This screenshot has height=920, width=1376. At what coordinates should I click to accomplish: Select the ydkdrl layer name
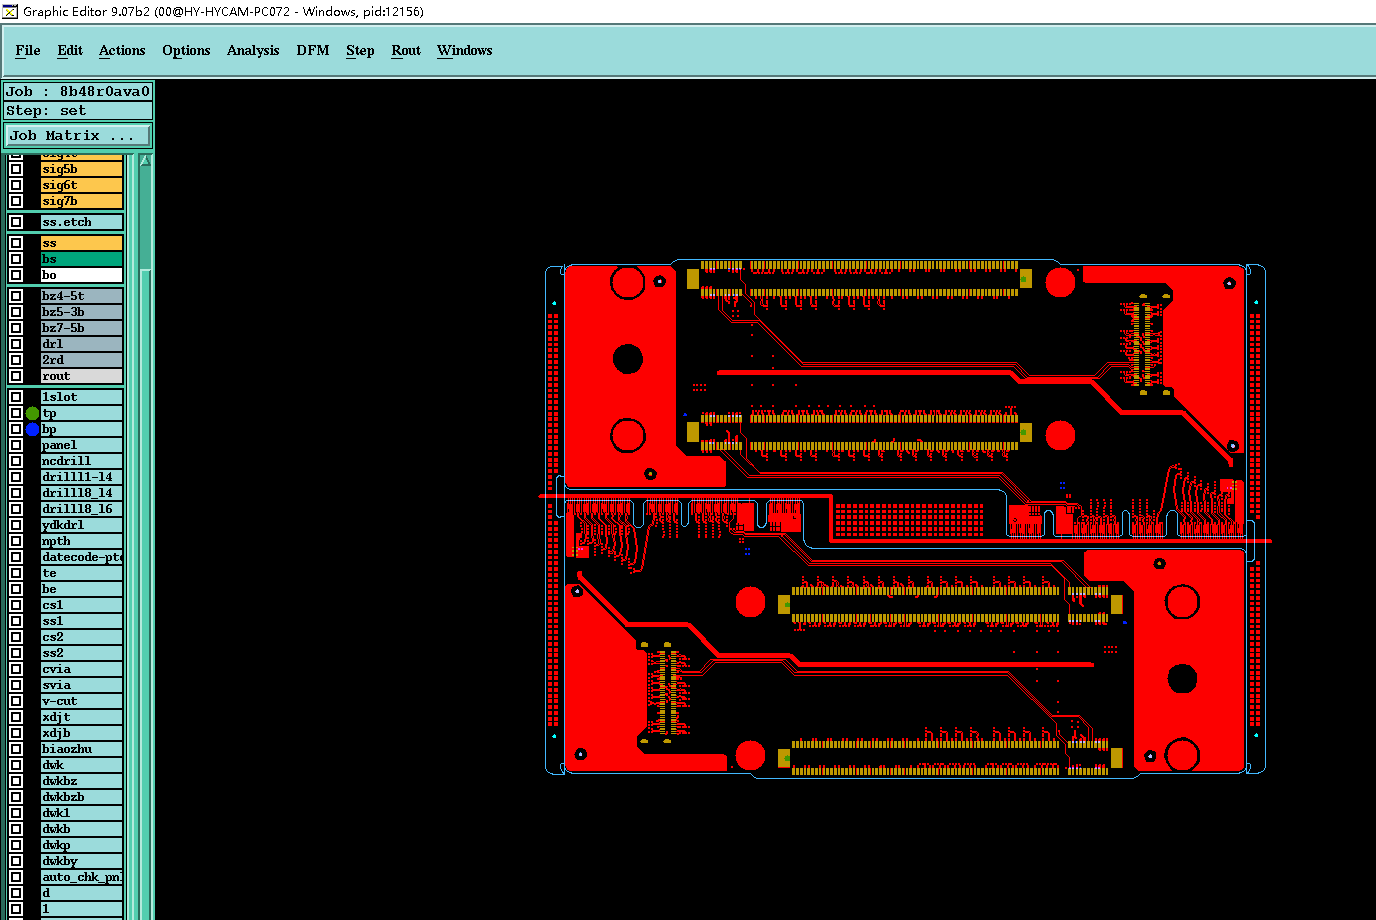tap(82, 525)
